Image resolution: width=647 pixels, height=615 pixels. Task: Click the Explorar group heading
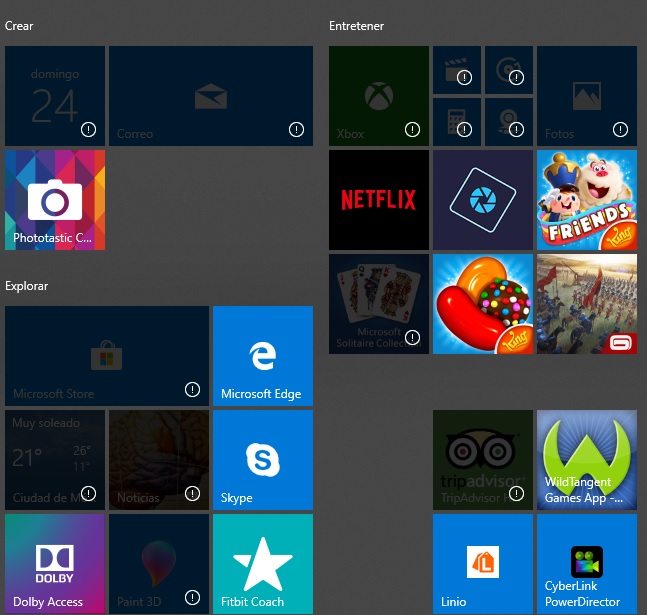click(26, 286)
